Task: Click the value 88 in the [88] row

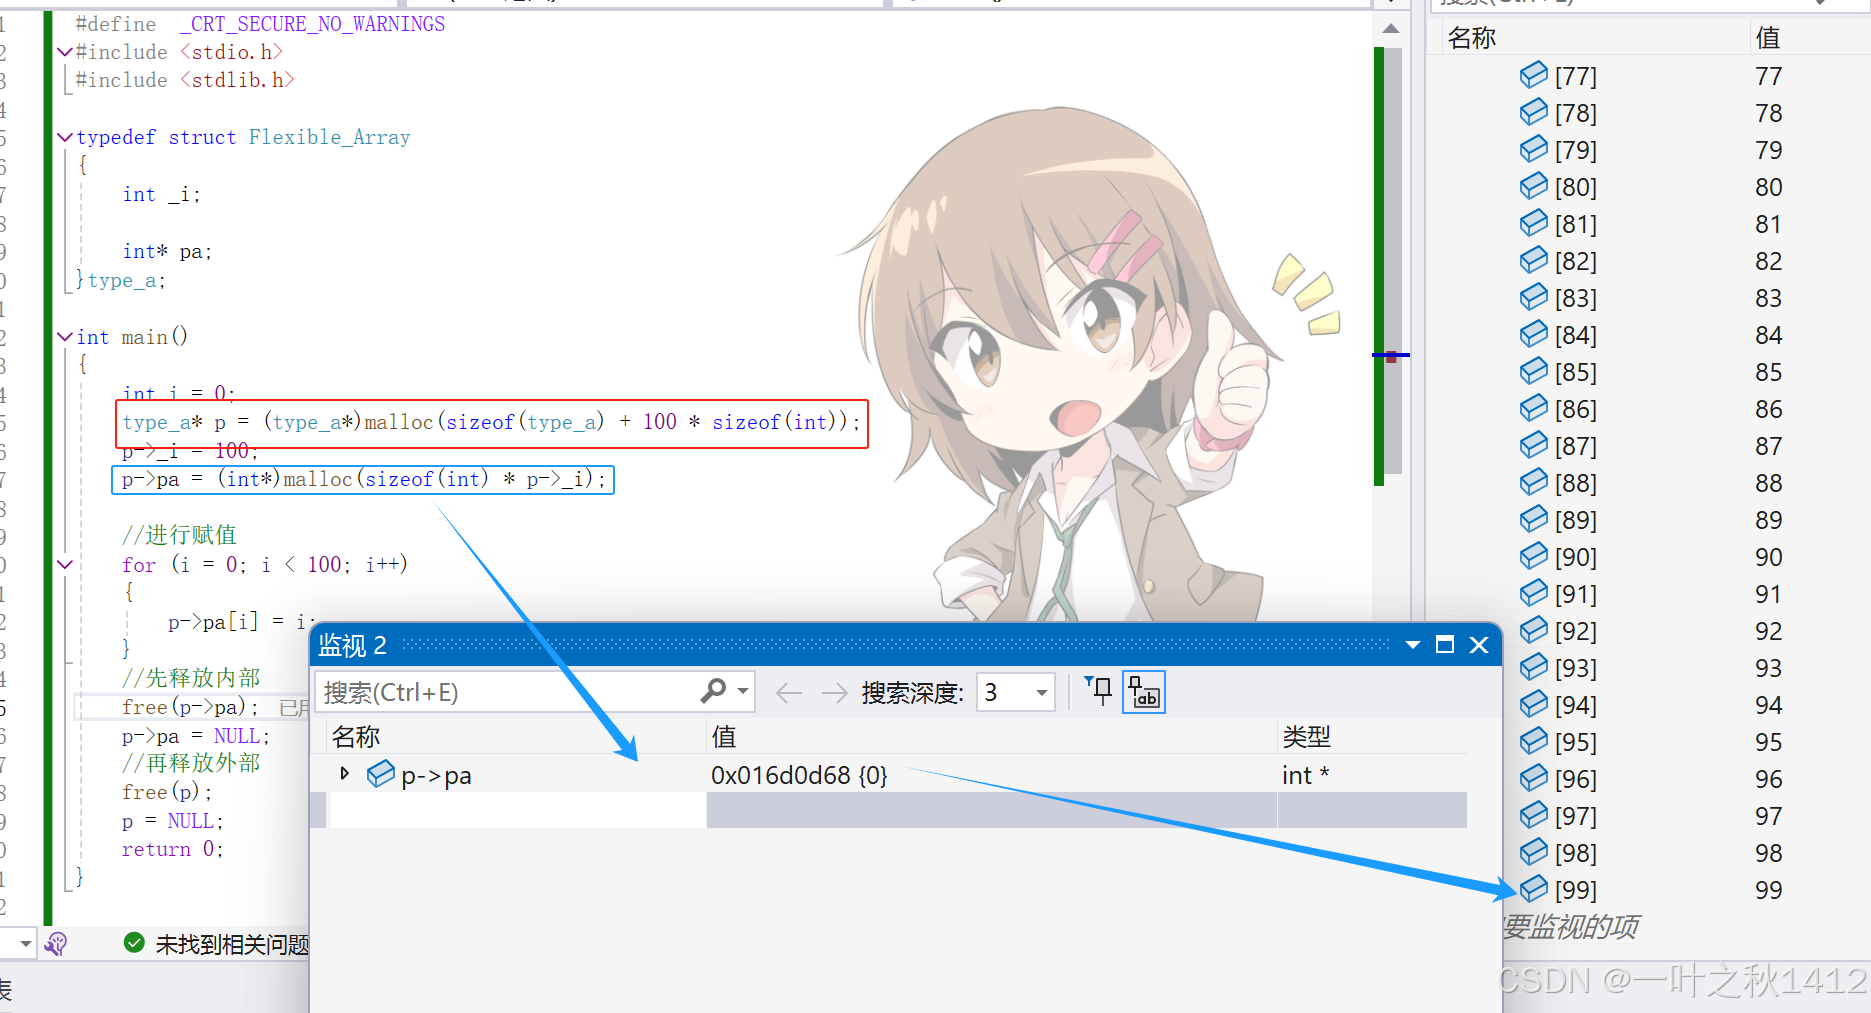Action: [1768, 483]
